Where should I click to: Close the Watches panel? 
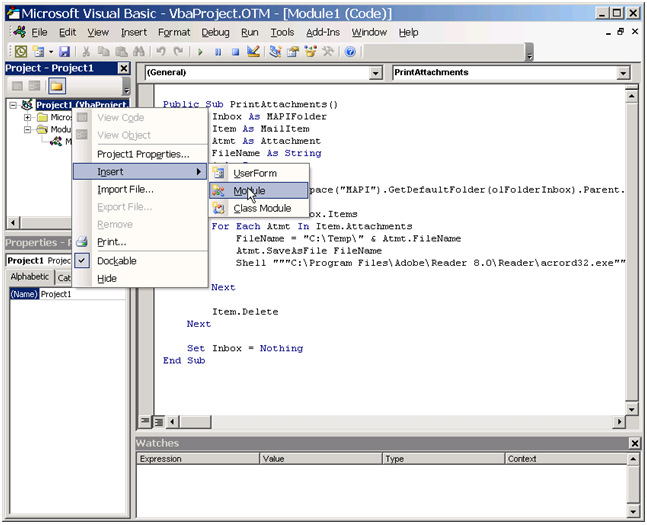point(635,443)
